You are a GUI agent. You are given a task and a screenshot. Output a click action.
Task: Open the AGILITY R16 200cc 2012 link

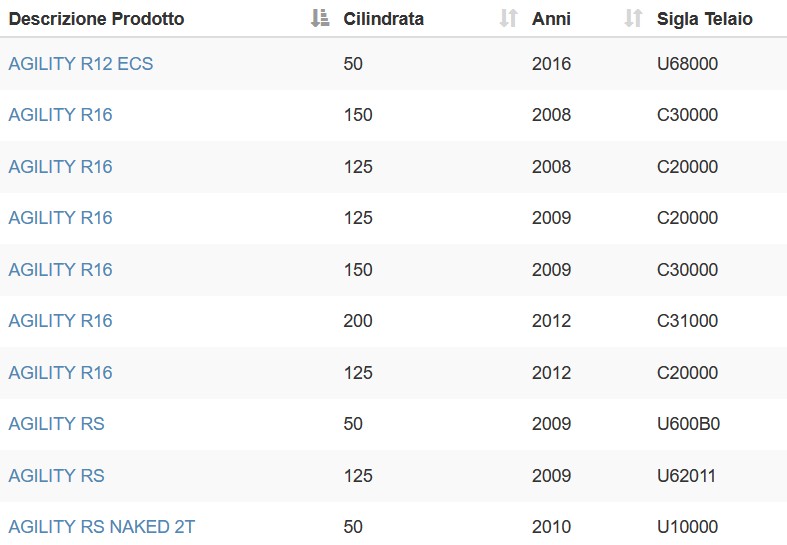click(60, 321)
